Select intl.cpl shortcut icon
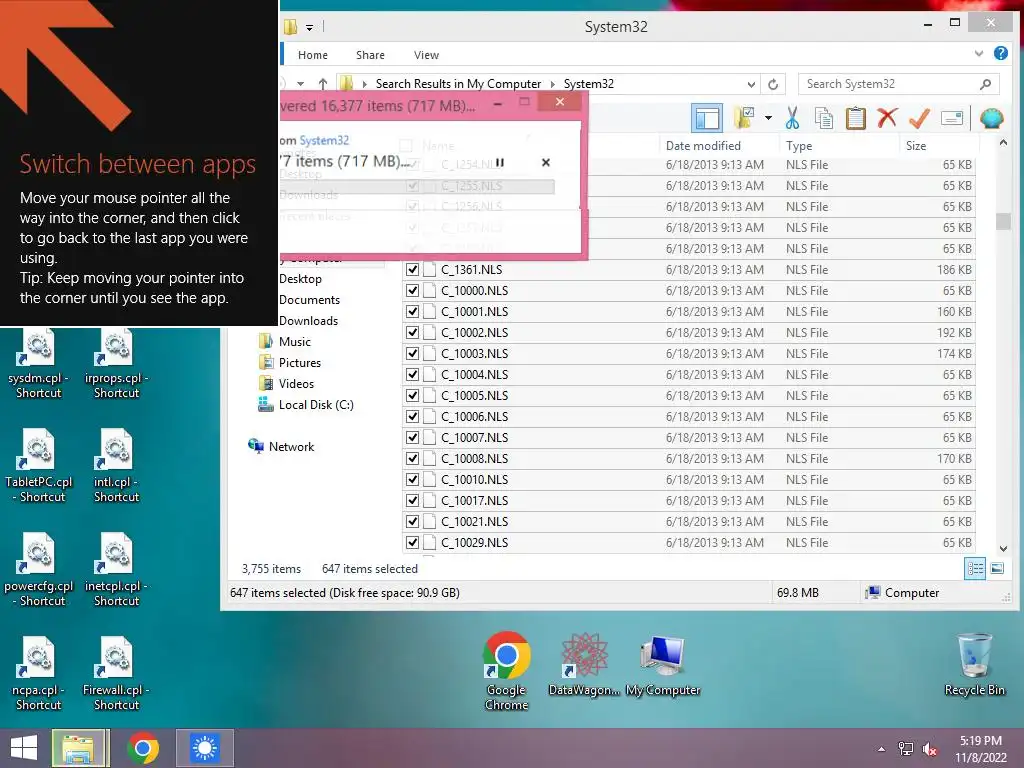 116,466
